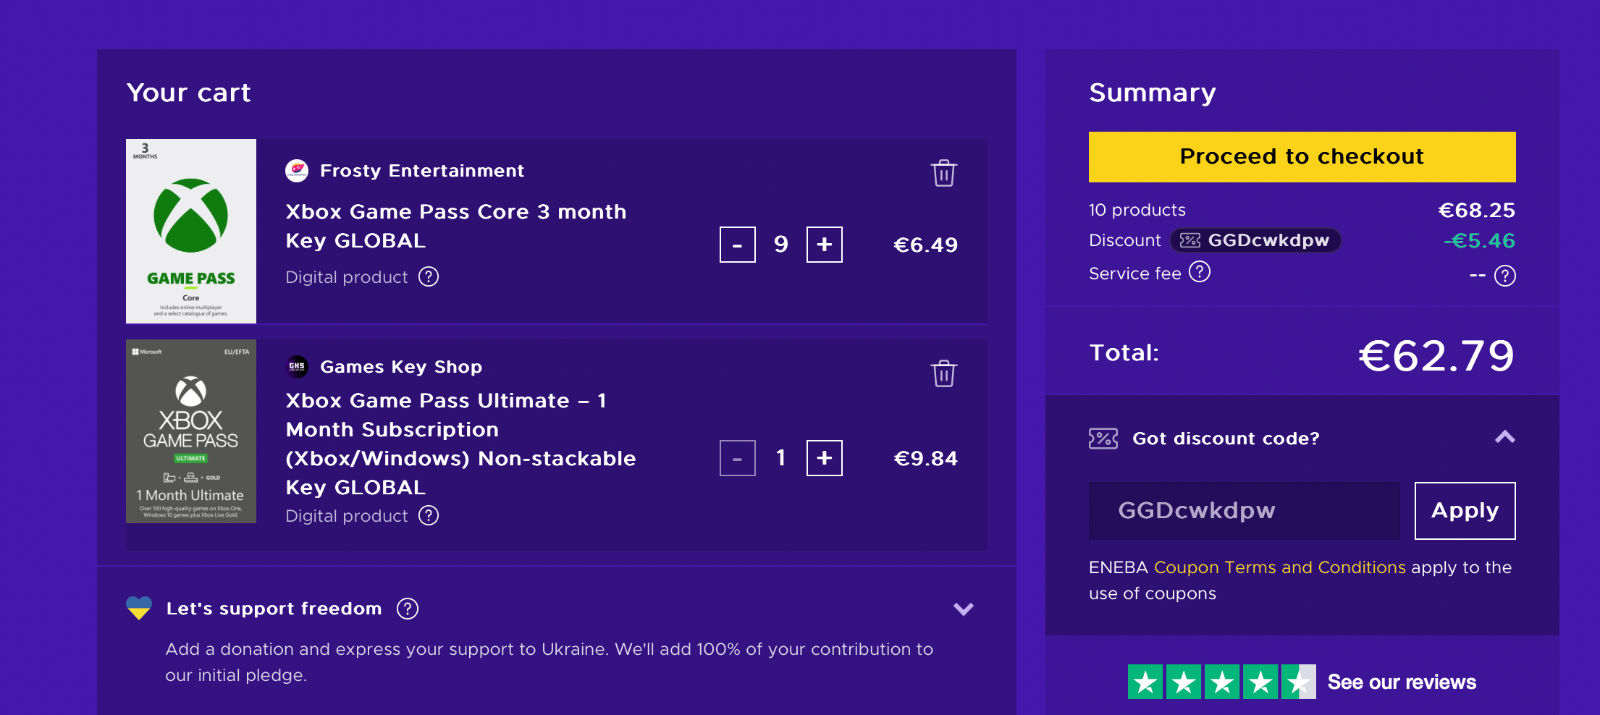Image resolution: width=1600 pixels, height=715 pixels.
Task: Click Service fee label question mark icon
Action: pos(1200,272)
